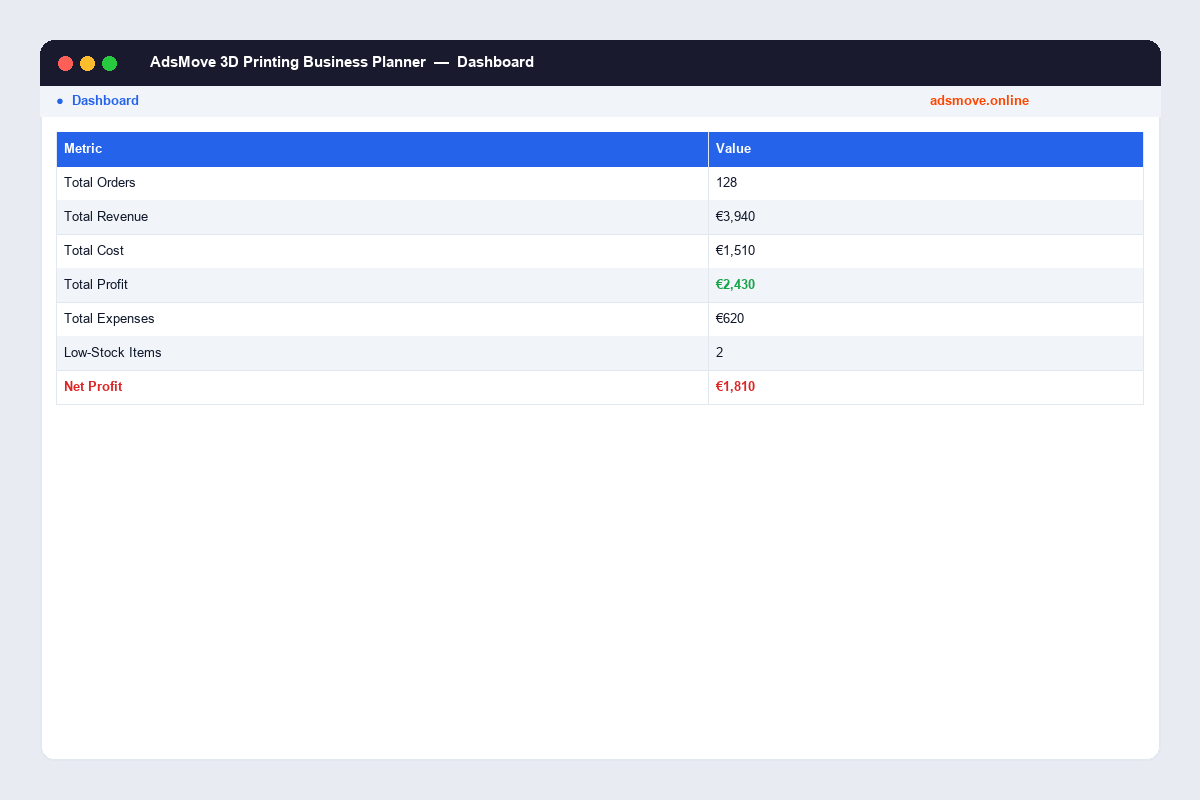Select the Low-Stock Items value 2

pyautogui.click(x=720, y=353)
